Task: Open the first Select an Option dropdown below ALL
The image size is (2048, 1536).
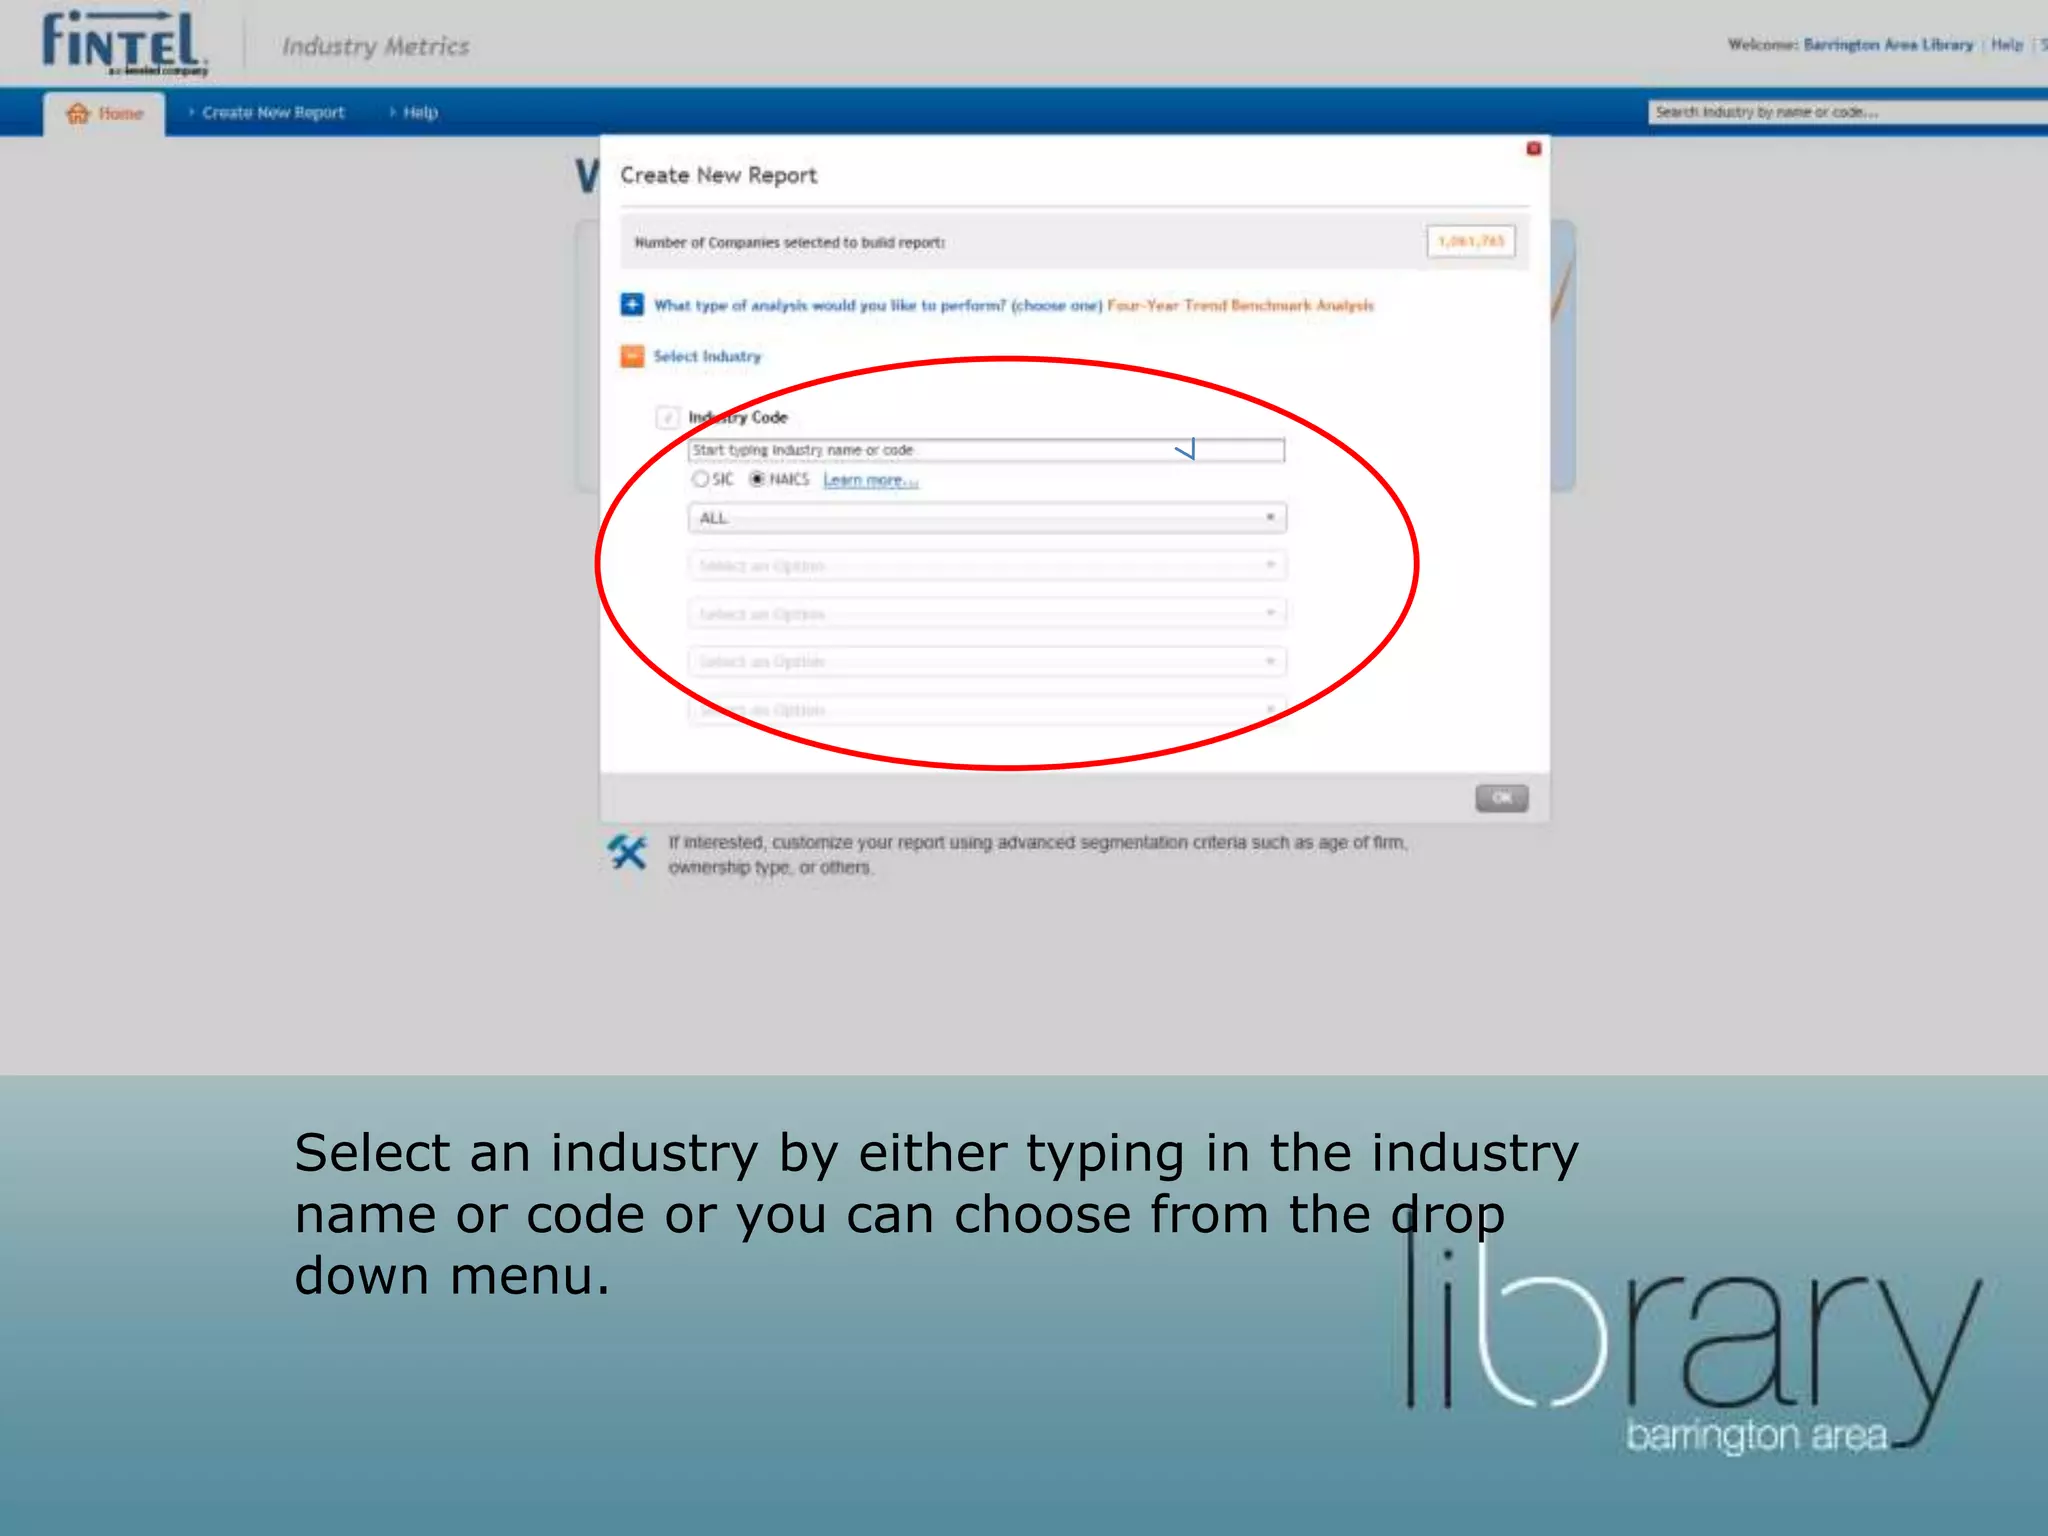Action: (987, 566)
